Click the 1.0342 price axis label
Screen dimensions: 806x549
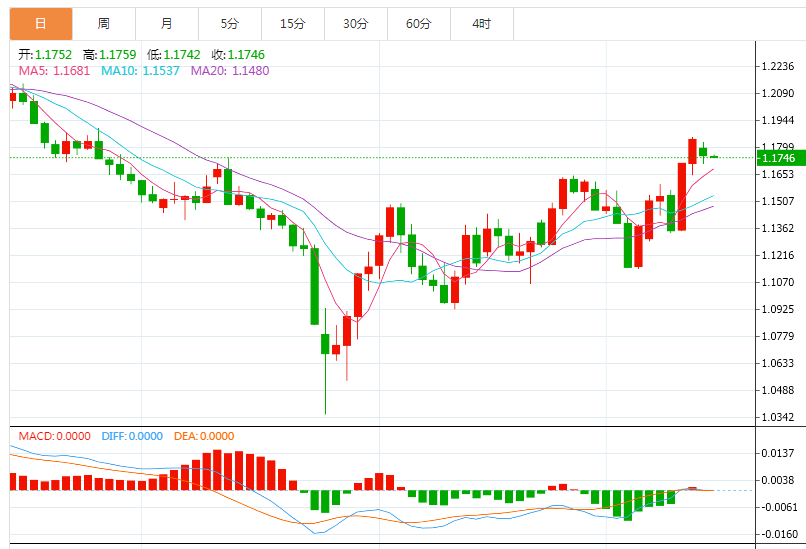click(778, 417)
